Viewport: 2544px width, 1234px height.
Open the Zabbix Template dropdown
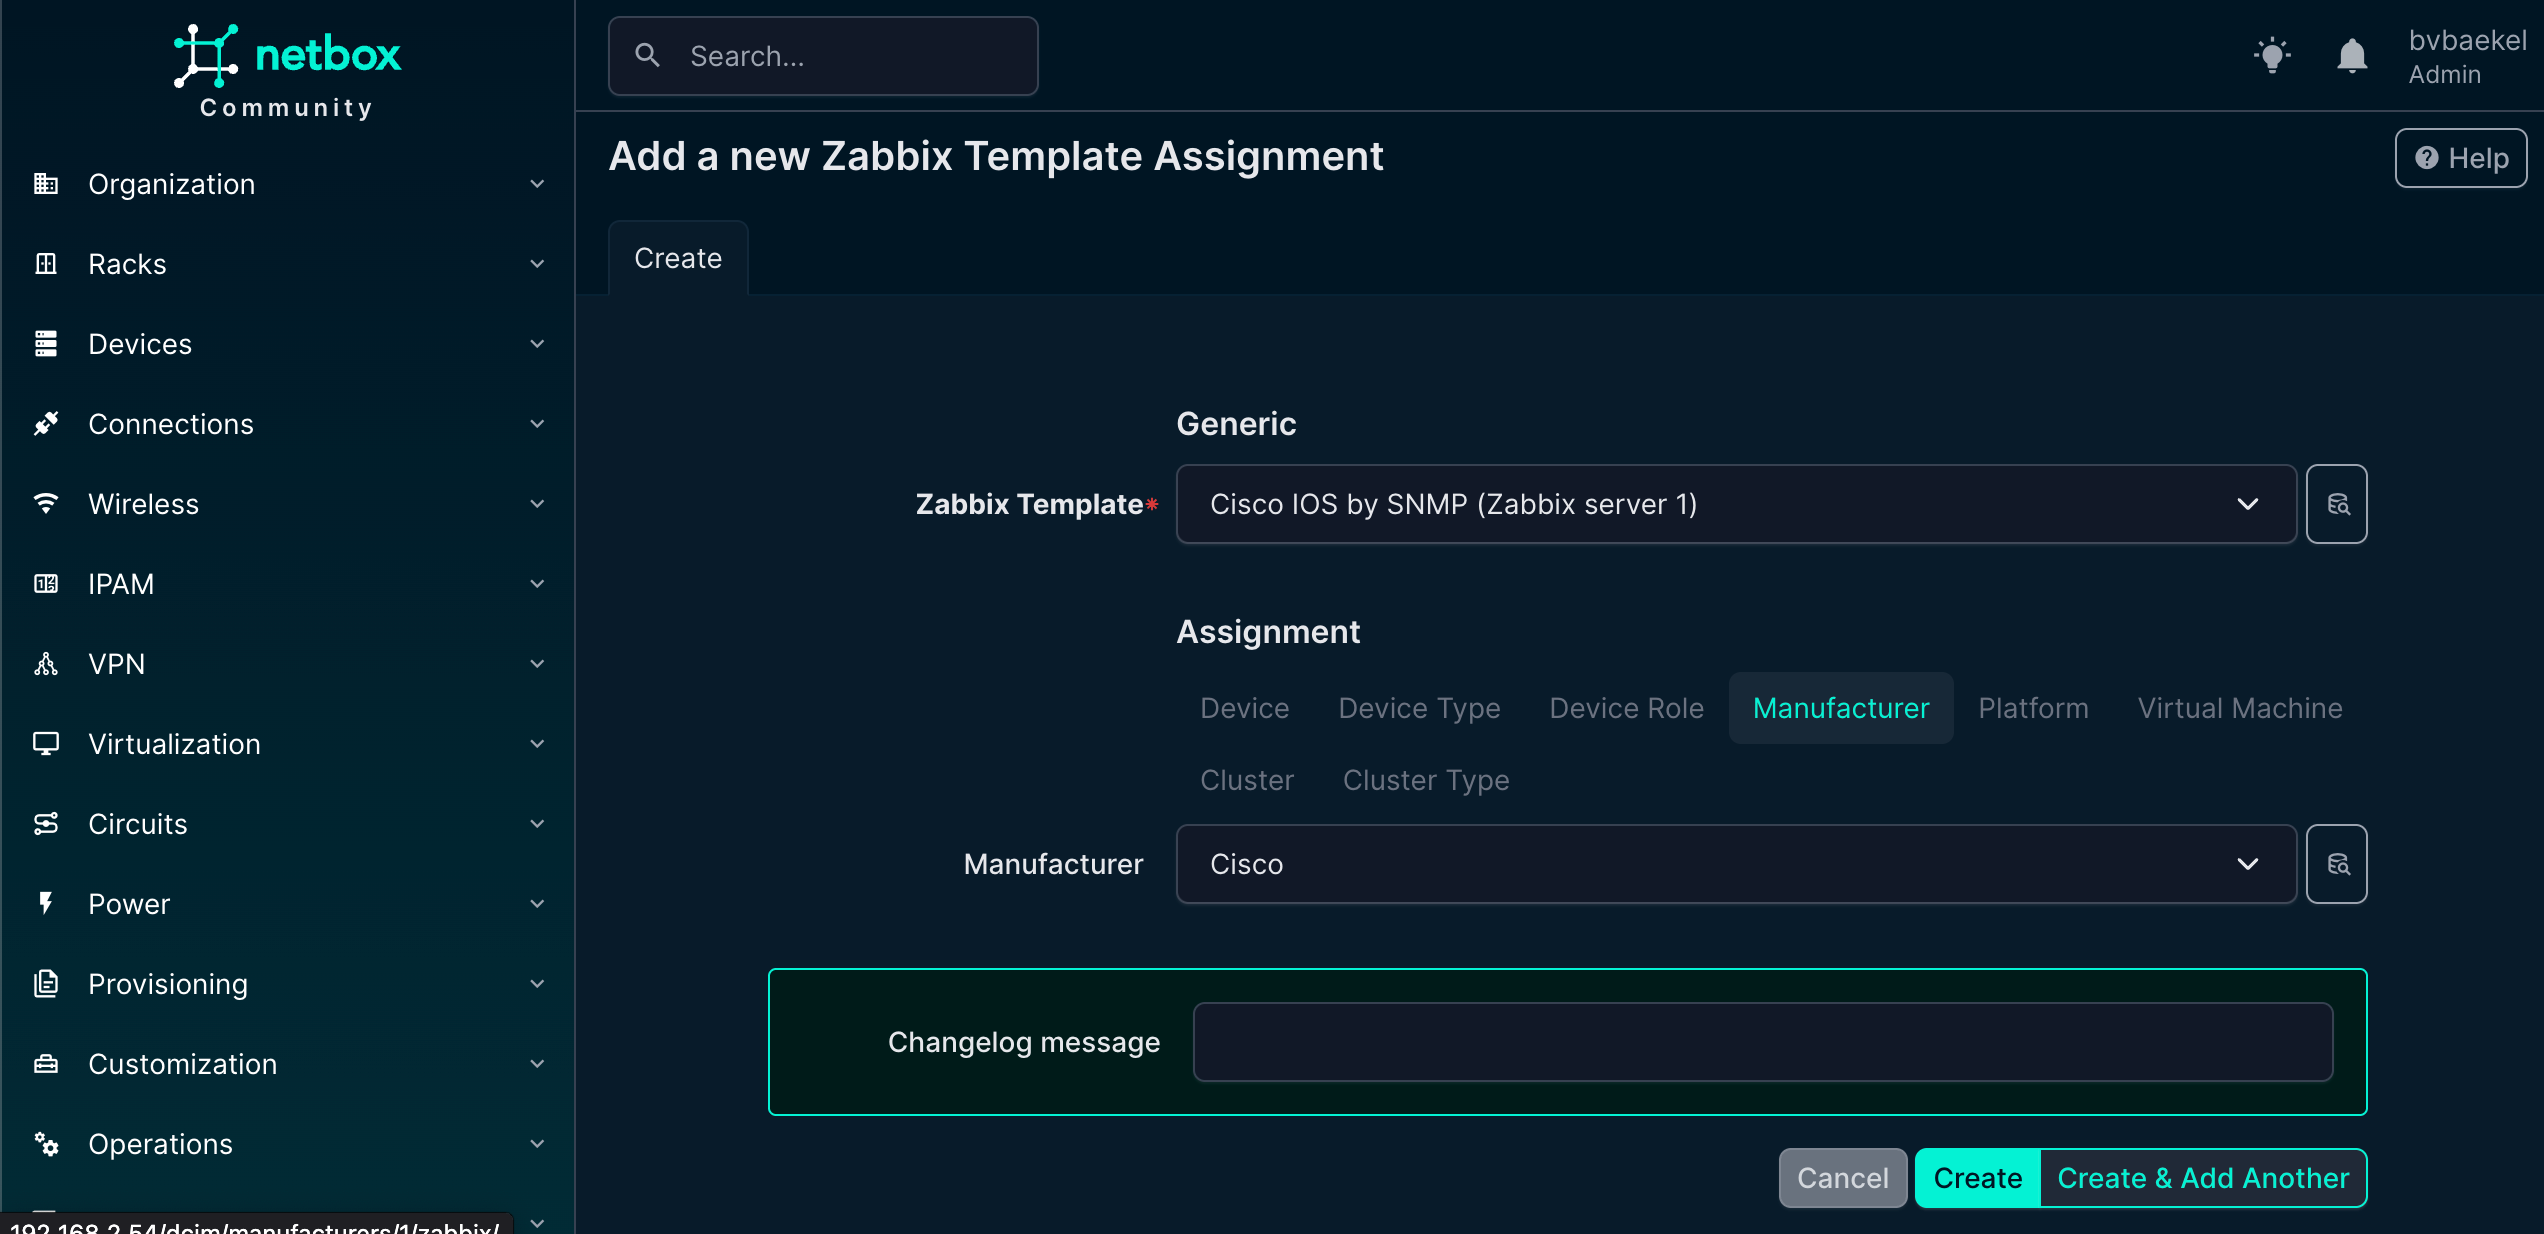[x=1735, y=504]
